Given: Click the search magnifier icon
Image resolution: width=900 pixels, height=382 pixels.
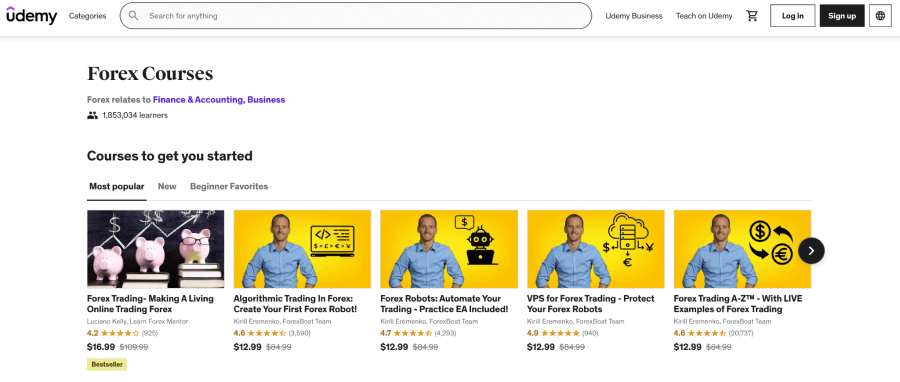Looking at the screenshot, I should [134, 15].
